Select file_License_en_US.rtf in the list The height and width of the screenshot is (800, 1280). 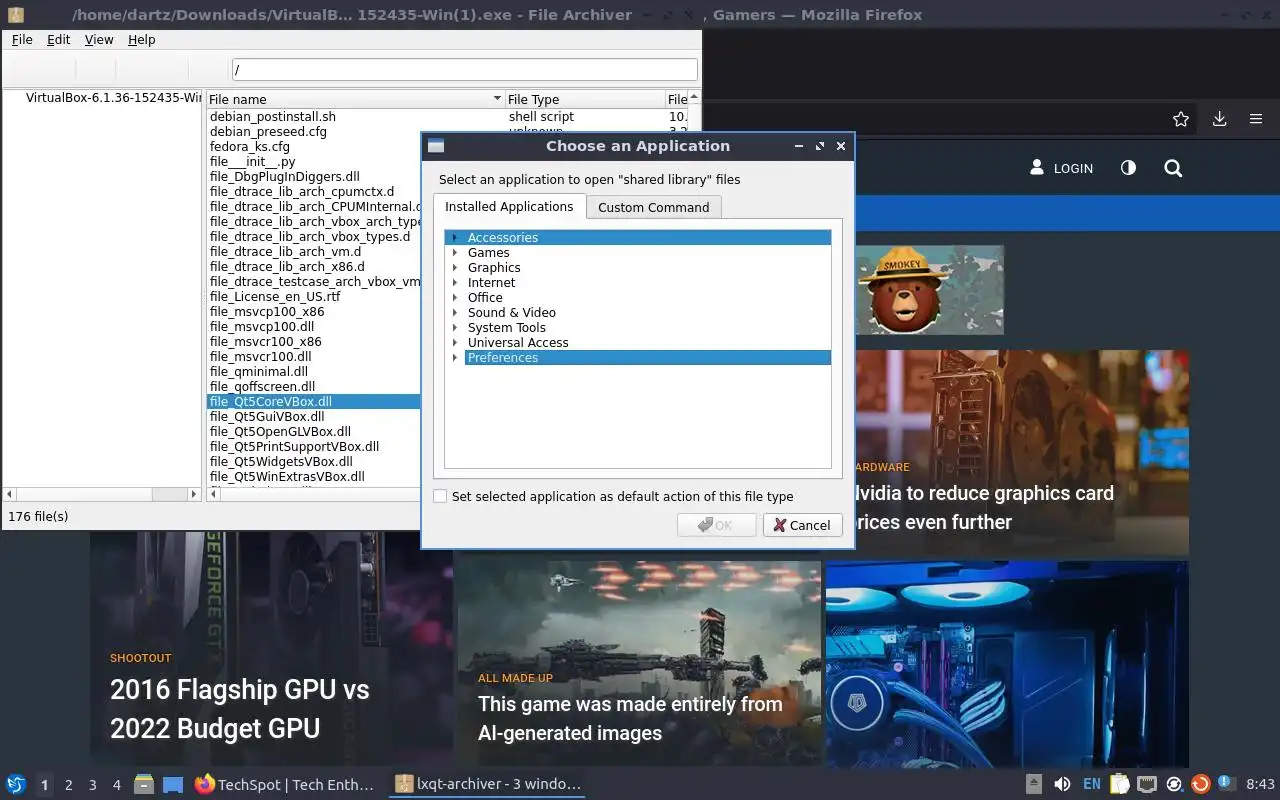tap(275, 296)
